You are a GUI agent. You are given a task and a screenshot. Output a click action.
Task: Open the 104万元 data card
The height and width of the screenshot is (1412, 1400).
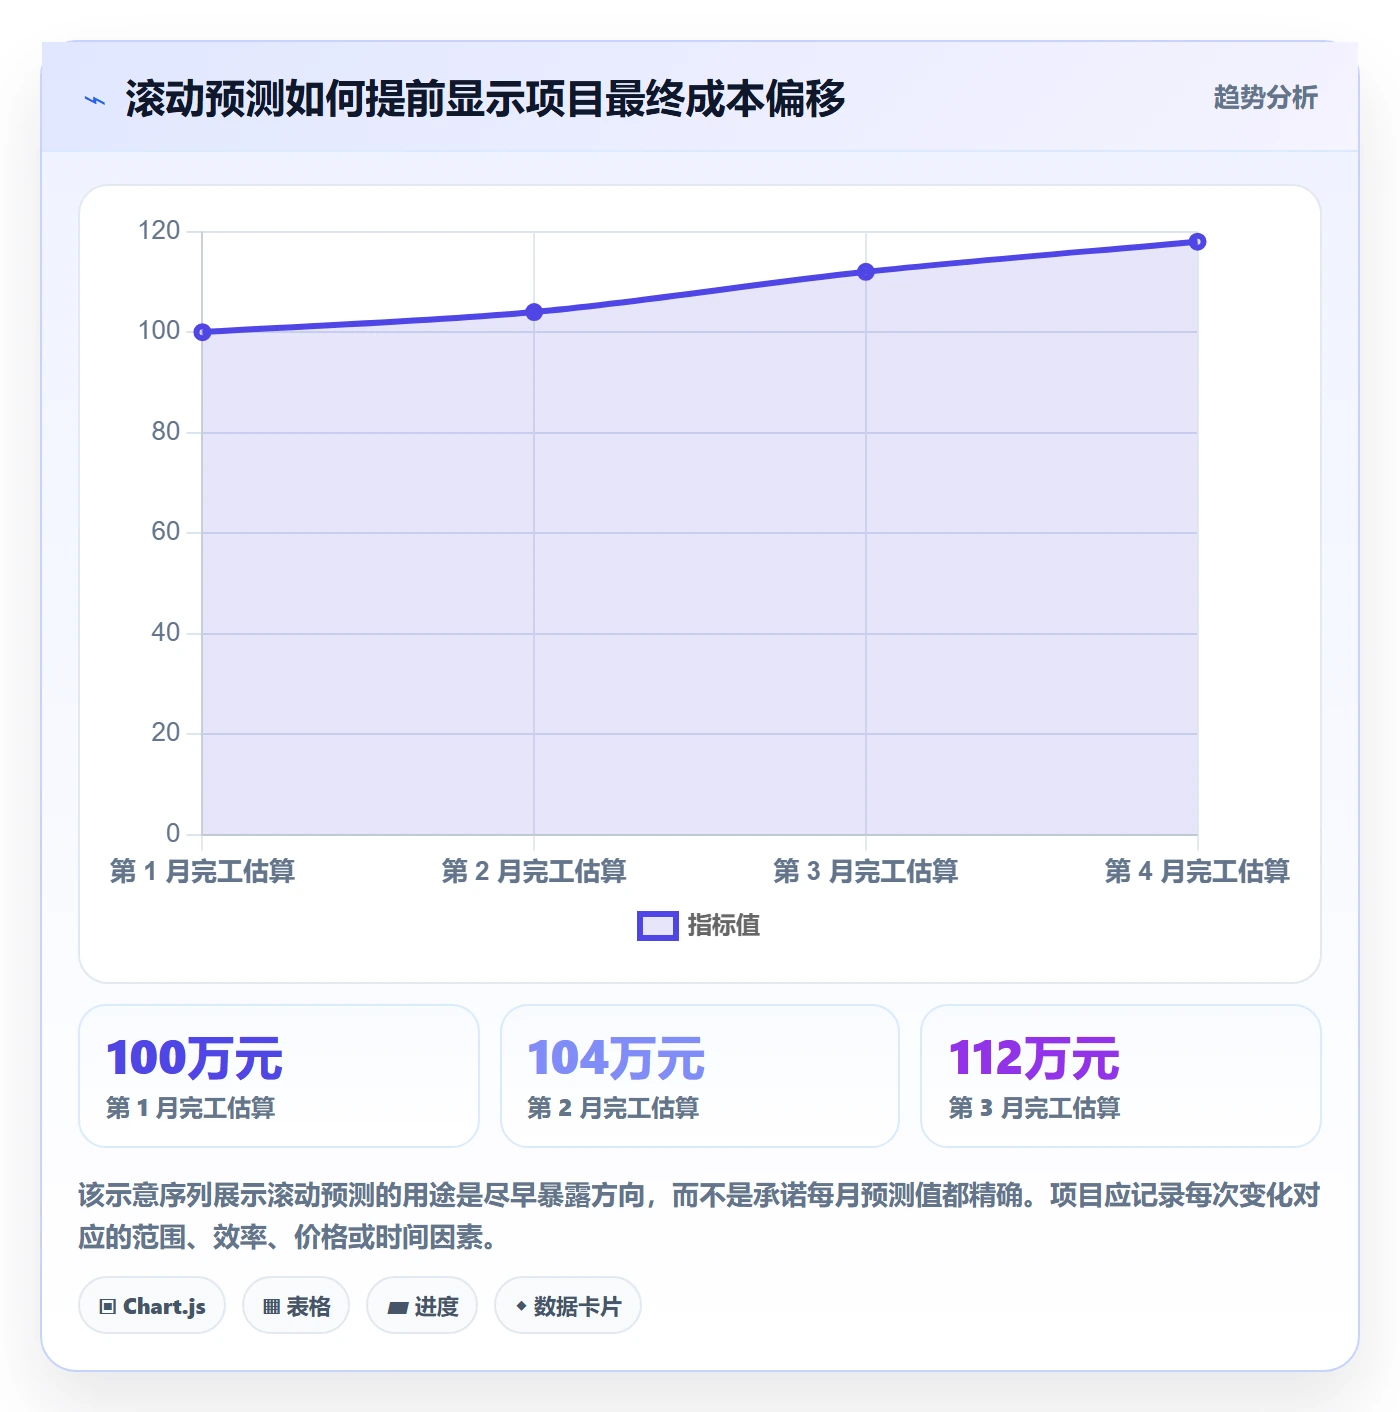[x=700, y=1076]
